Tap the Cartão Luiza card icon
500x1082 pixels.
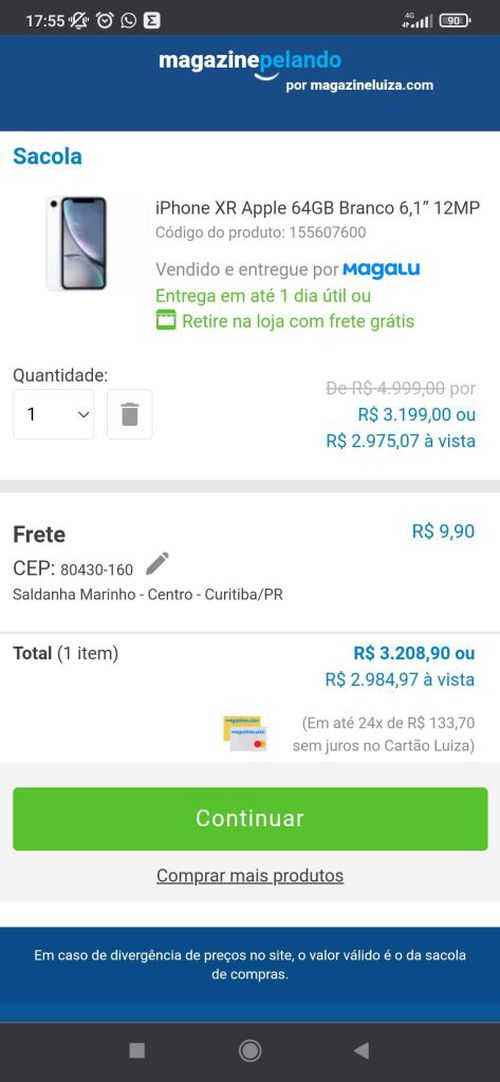click(x=246, y=734)
